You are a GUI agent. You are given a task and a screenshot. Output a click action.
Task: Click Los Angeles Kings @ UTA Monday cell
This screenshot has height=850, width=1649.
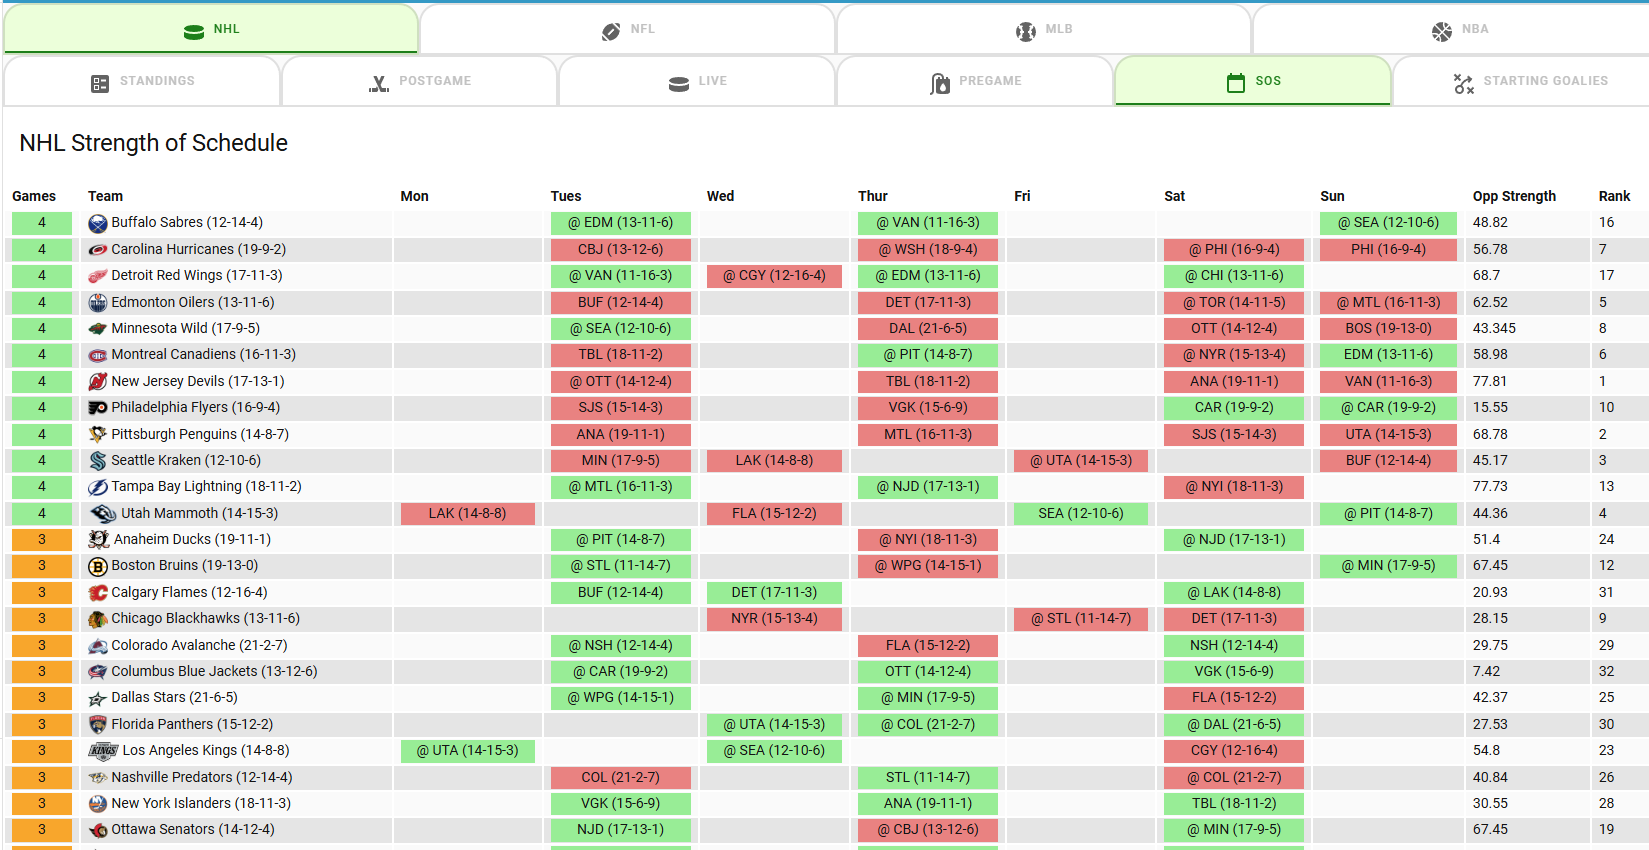coord(468,751)
